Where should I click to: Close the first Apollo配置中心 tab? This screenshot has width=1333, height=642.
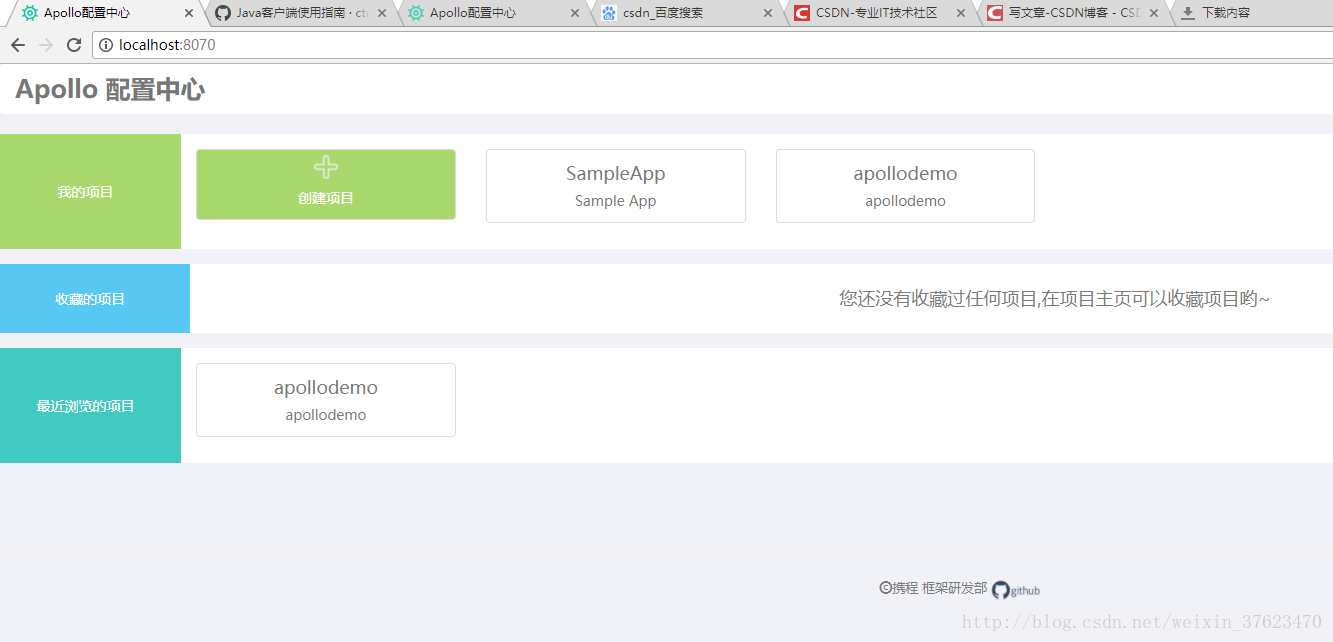[x=190, y=13]
